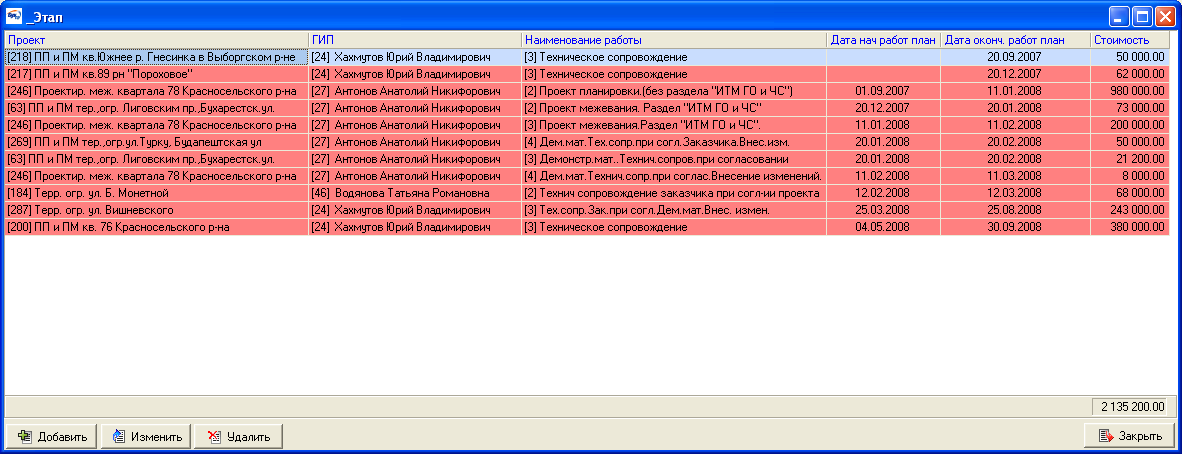Maximize the _Этап window

click(1144, 16)
